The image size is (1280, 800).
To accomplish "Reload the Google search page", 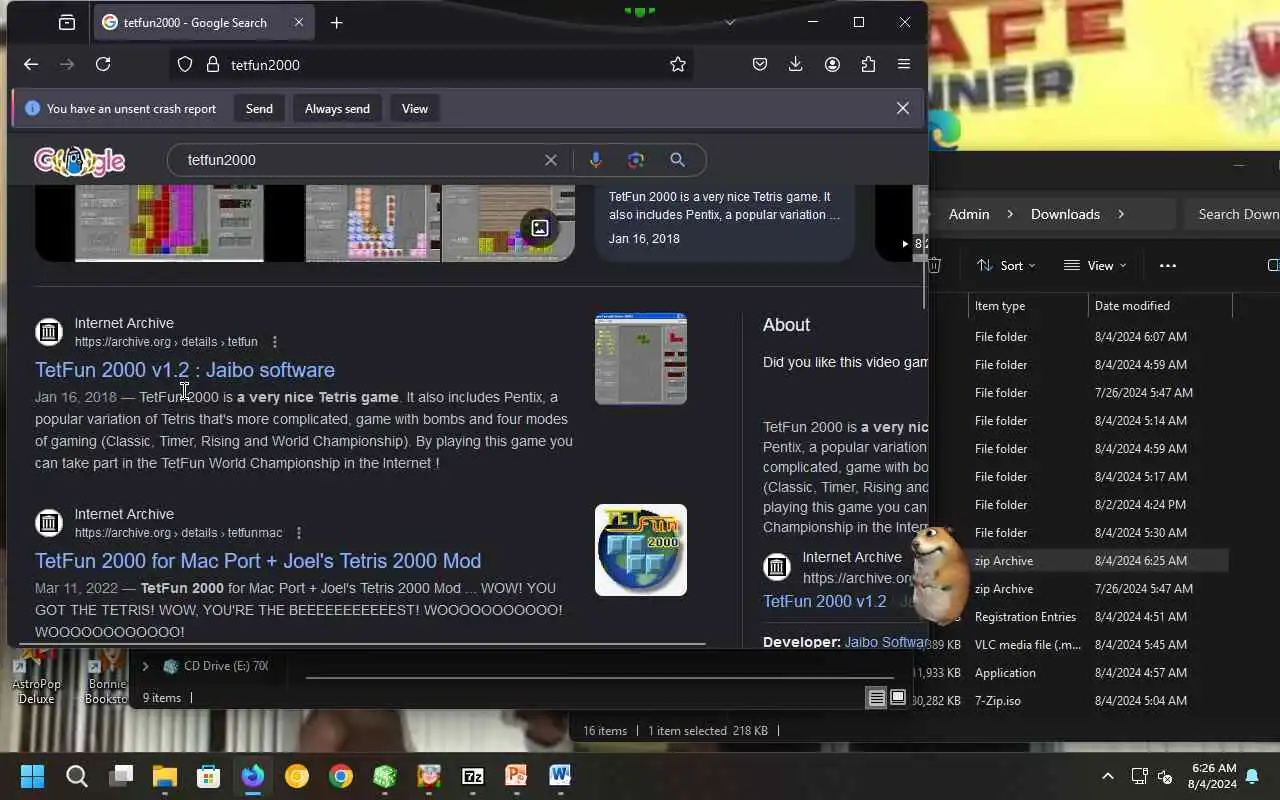I will point(103,64).
